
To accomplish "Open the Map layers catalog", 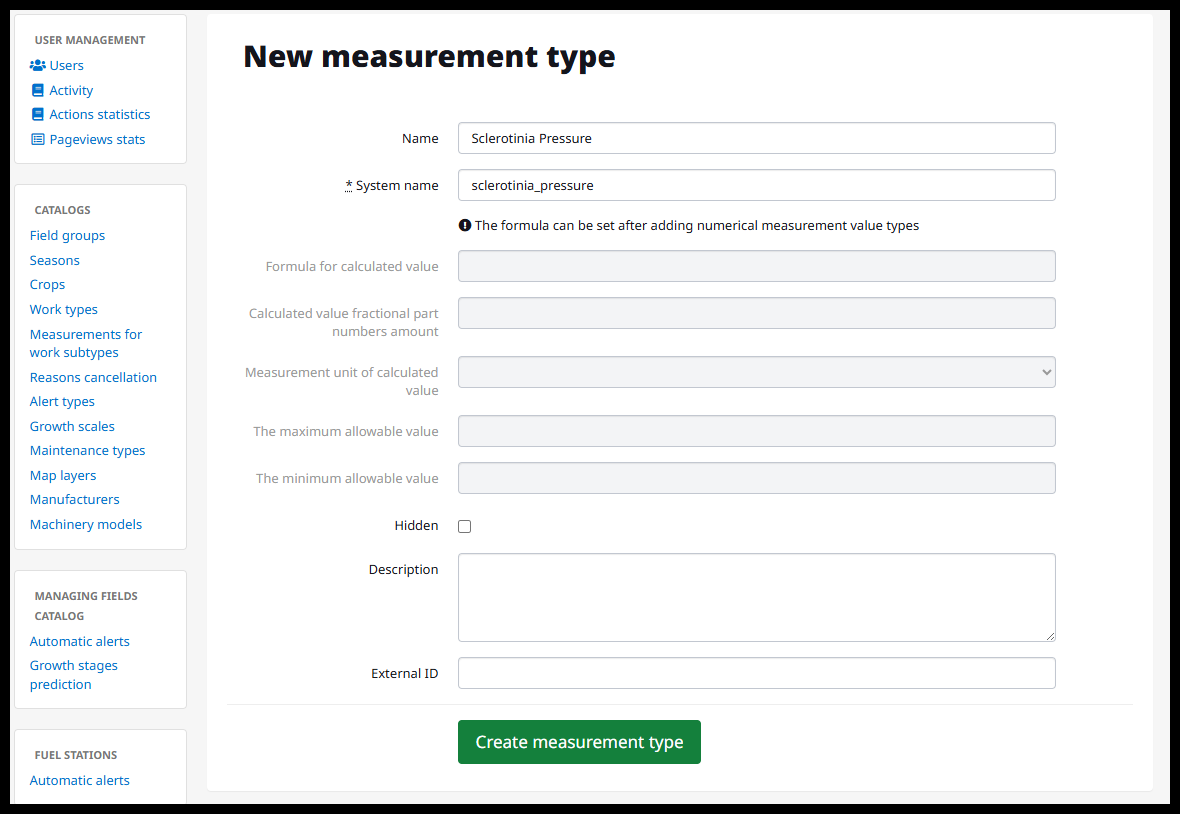I will coord(63,475).
